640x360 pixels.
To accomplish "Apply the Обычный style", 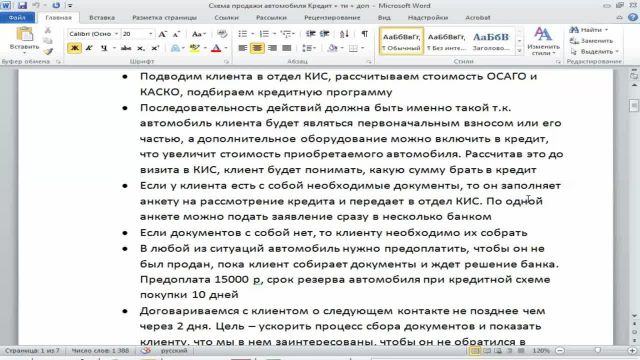I will click(401, 42).
